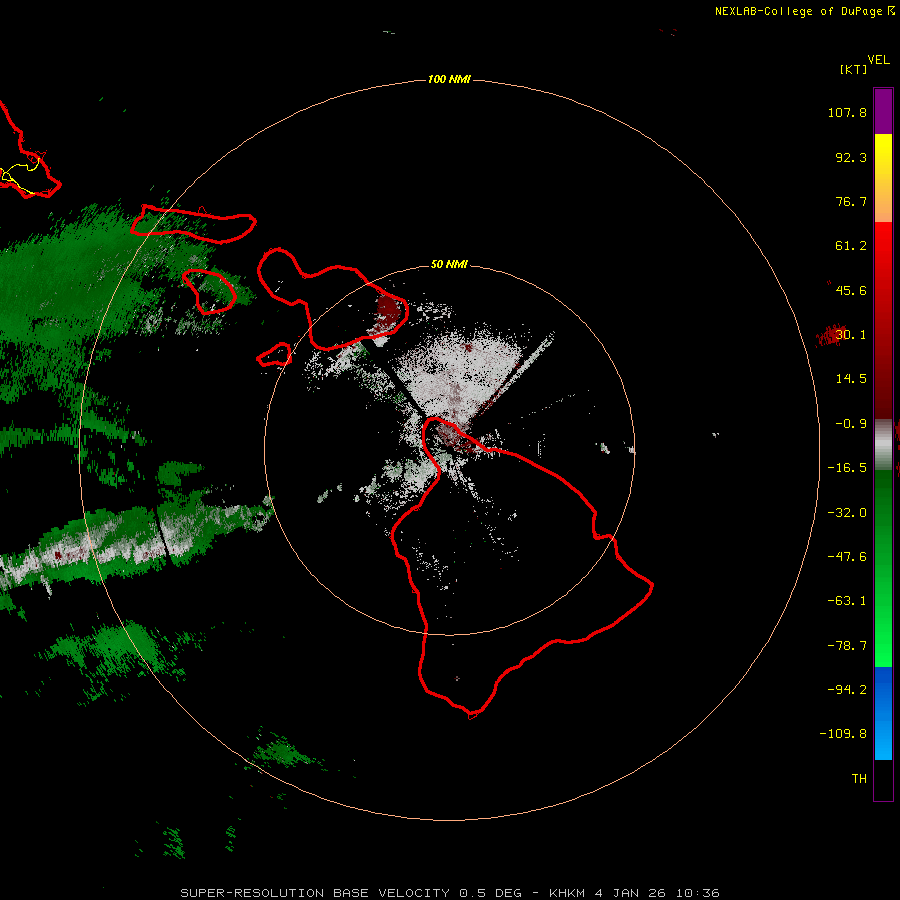Click the 100 NMI range ring label
This screenshot has width=900, height=900.
point(449,79)
